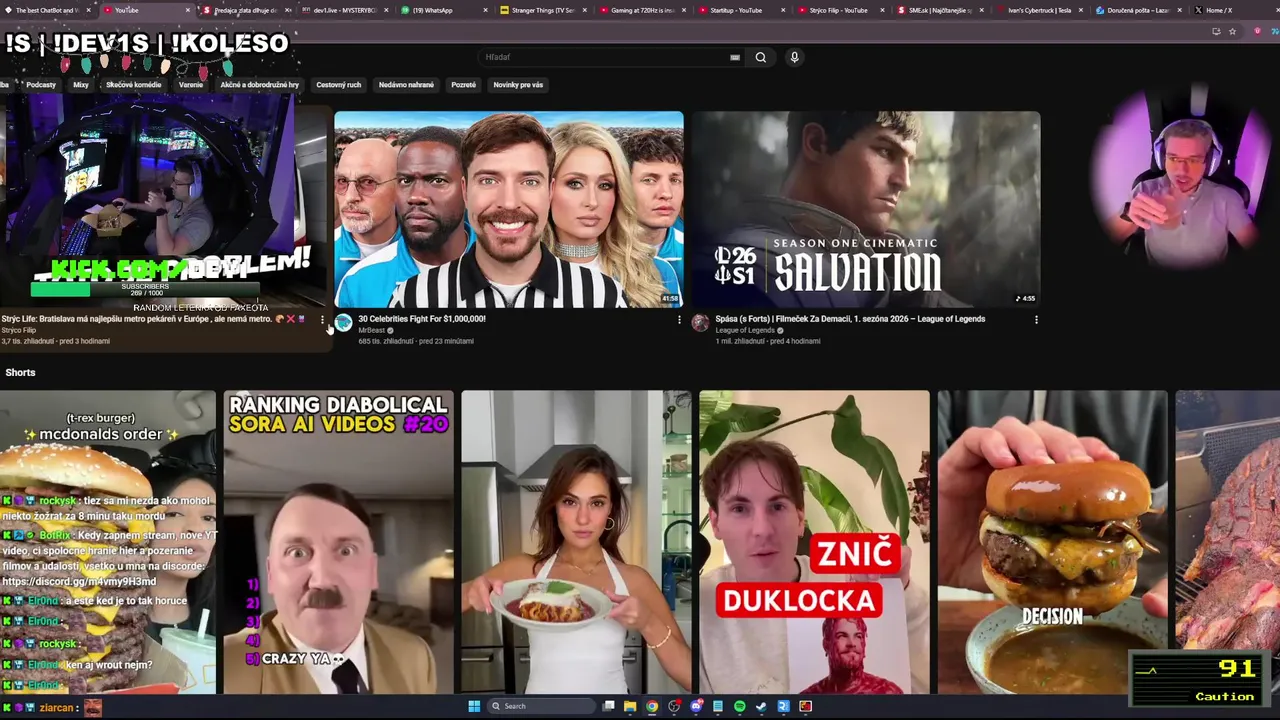This screenshot has height=720, width=1280.
Task: Open the Ranking Diabolical Sora AI Short
Action: [338, 542]
